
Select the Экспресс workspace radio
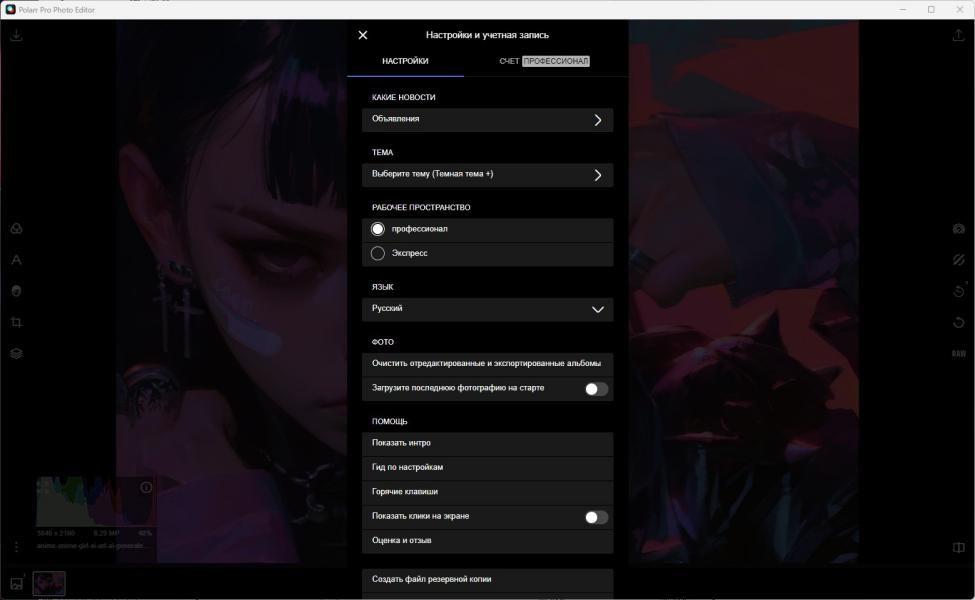pos(377,253)
